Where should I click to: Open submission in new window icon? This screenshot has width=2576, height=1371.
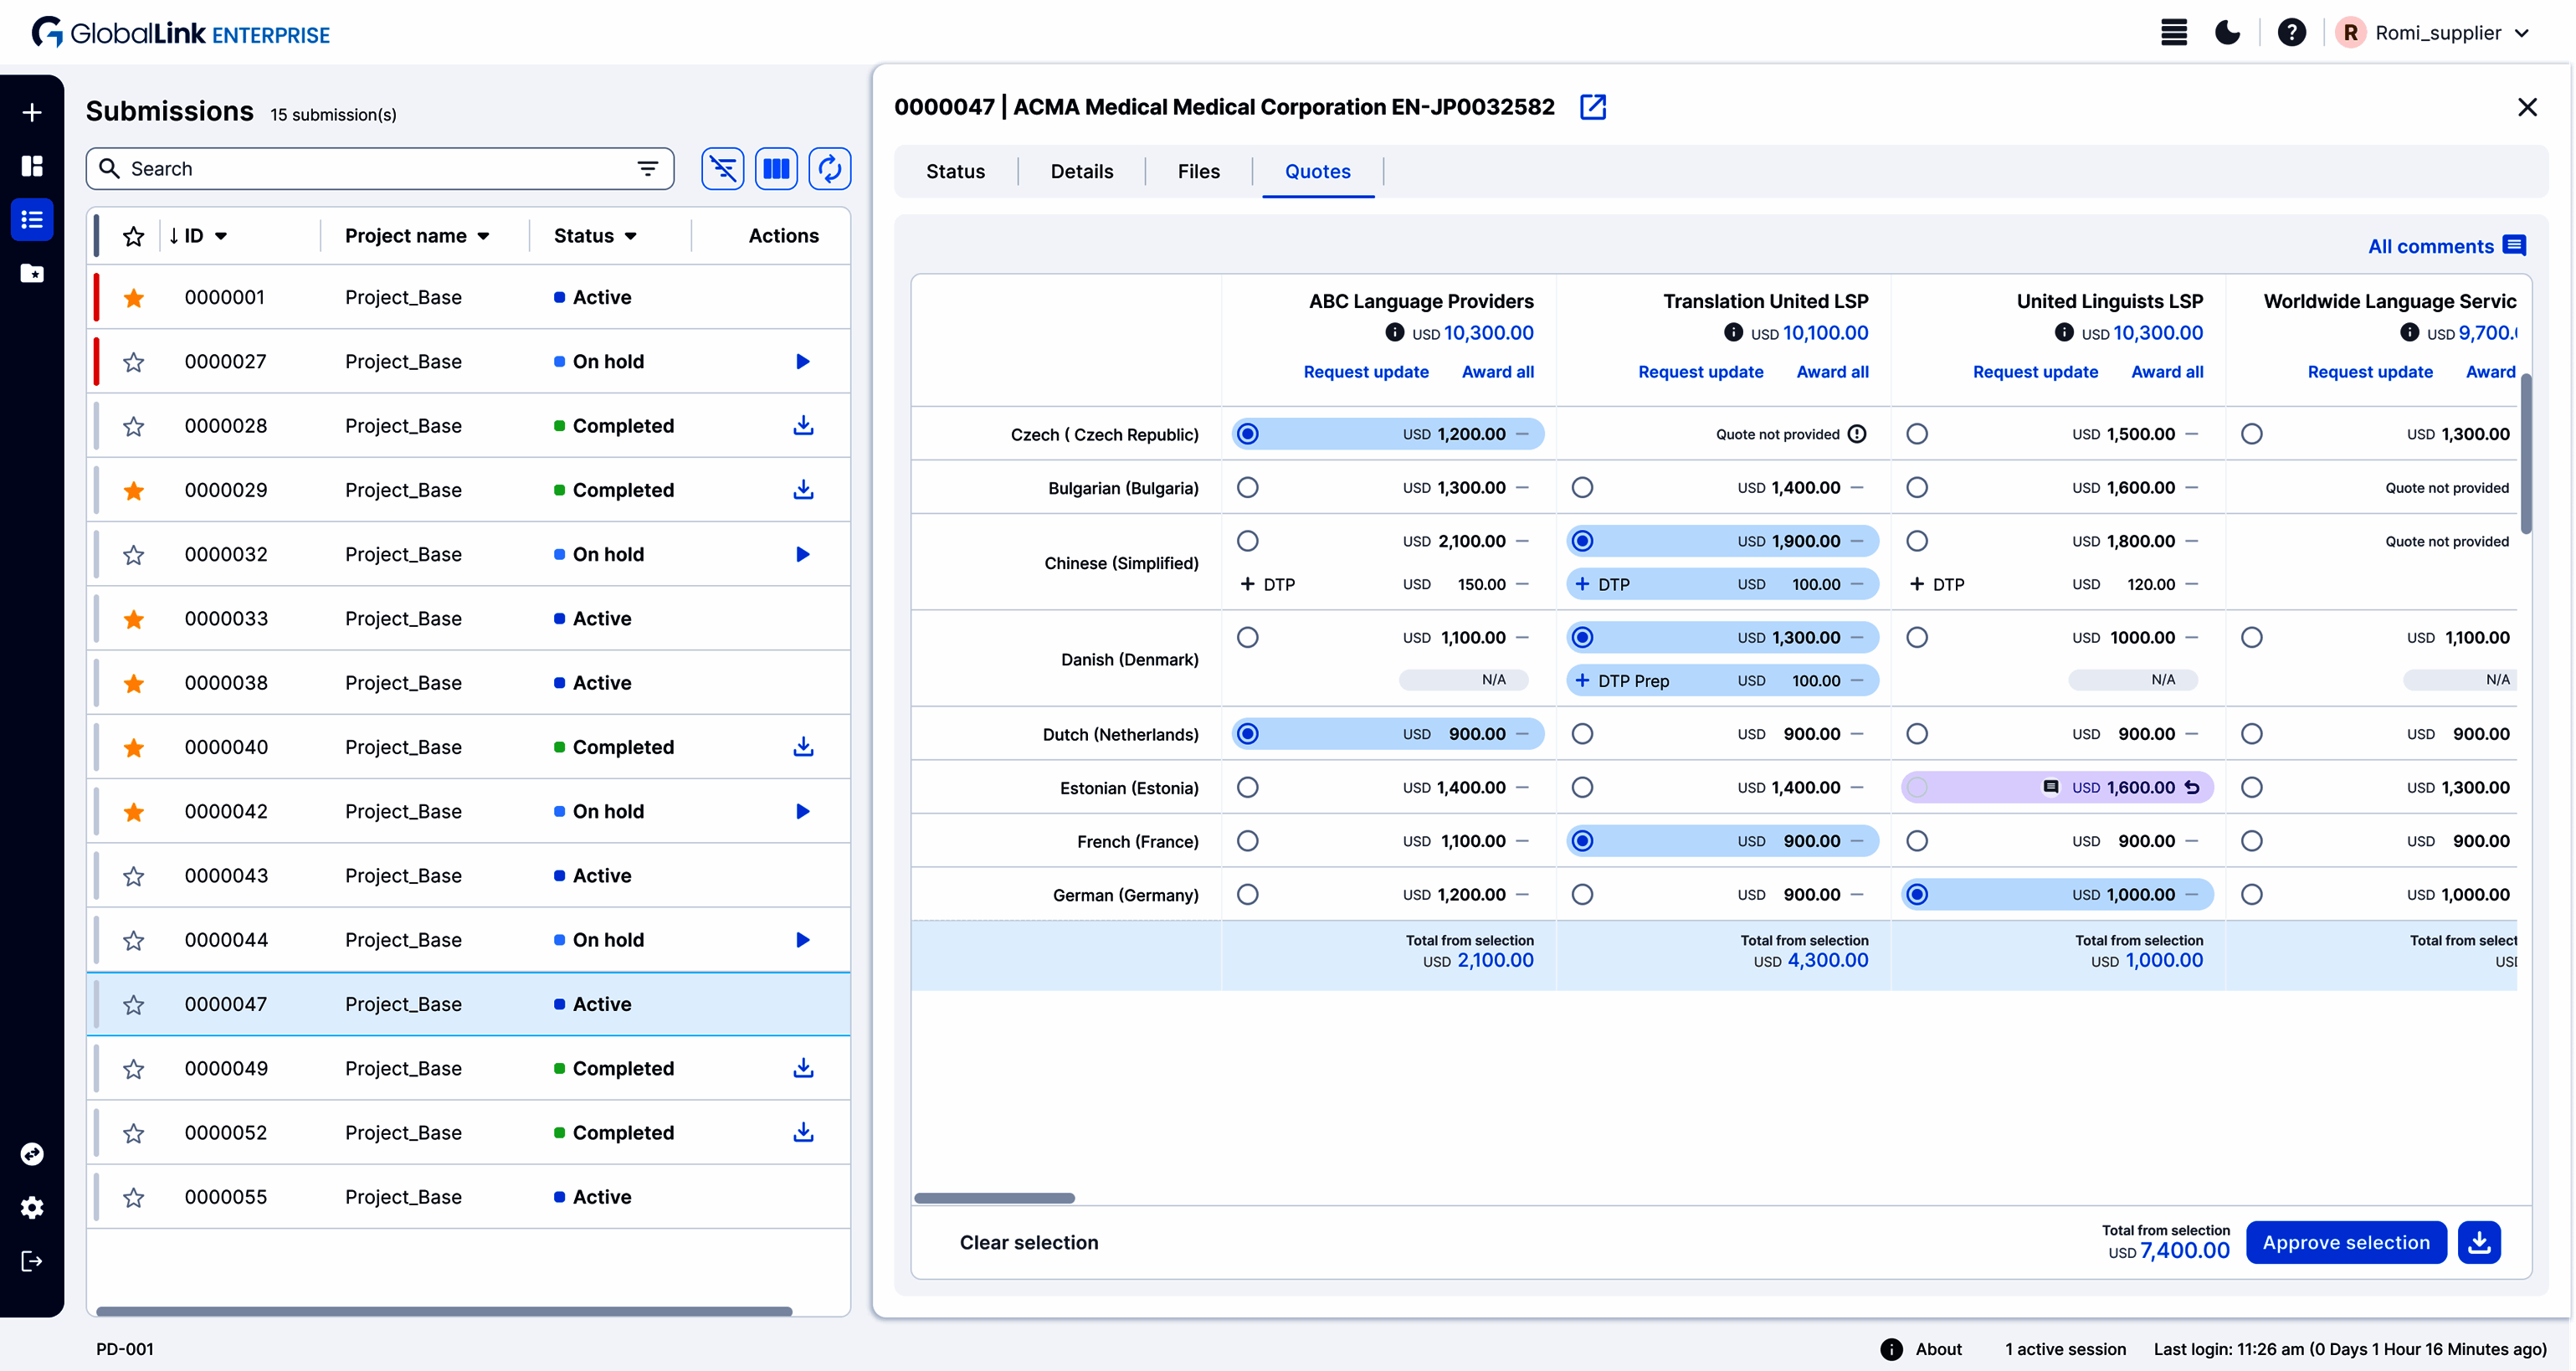click(x=1592, y=107)
